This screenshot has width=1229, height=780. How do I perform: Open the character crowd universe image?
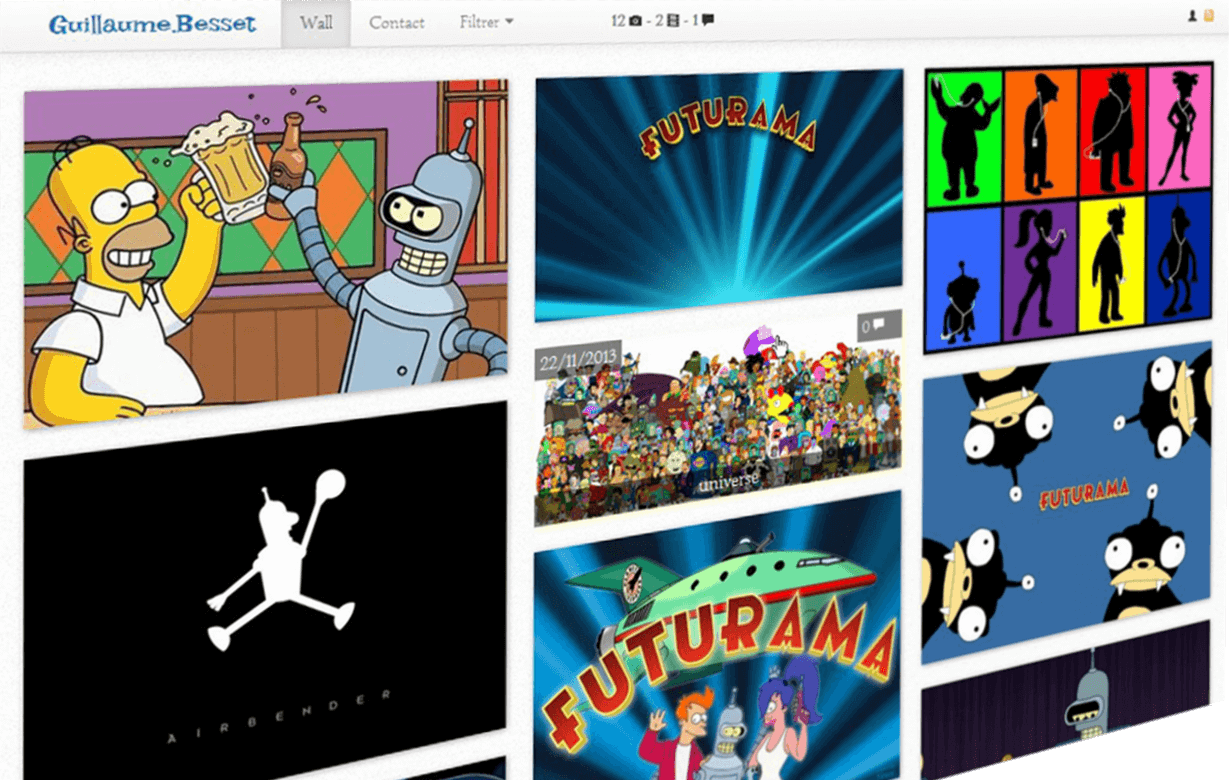[718, 430]
